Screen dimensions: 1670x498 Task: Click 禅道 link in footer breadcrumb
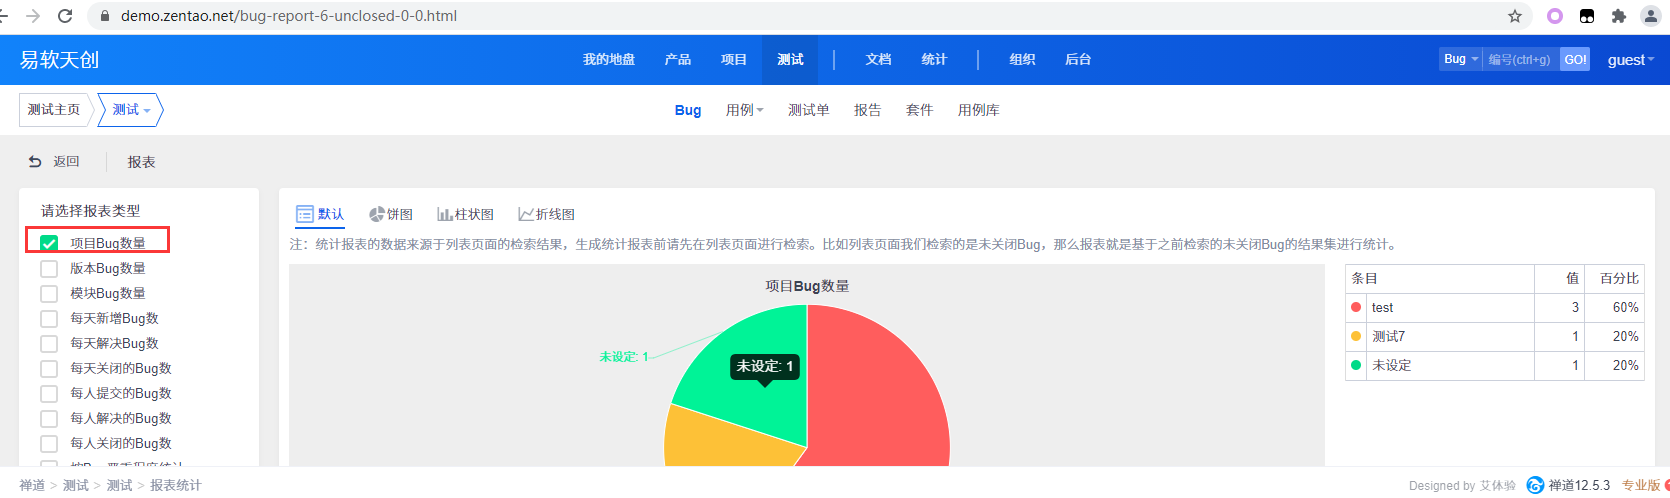[32, 485]
